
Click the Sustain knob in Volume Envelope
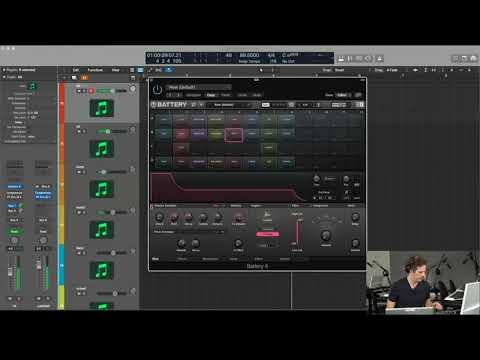203,218
